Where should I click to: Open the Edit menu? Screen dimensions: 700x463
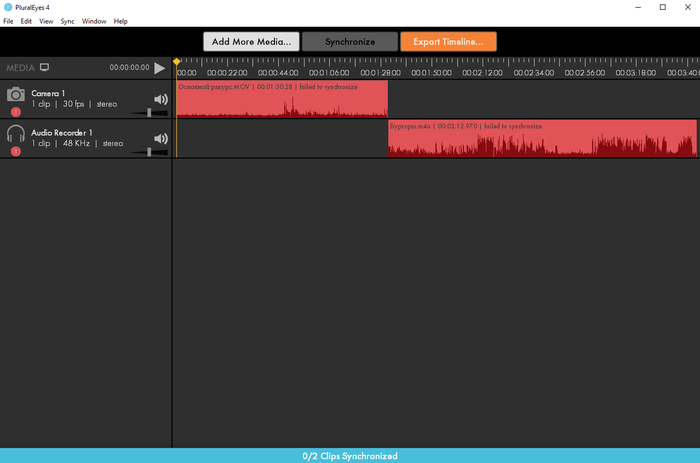(26, 21)
